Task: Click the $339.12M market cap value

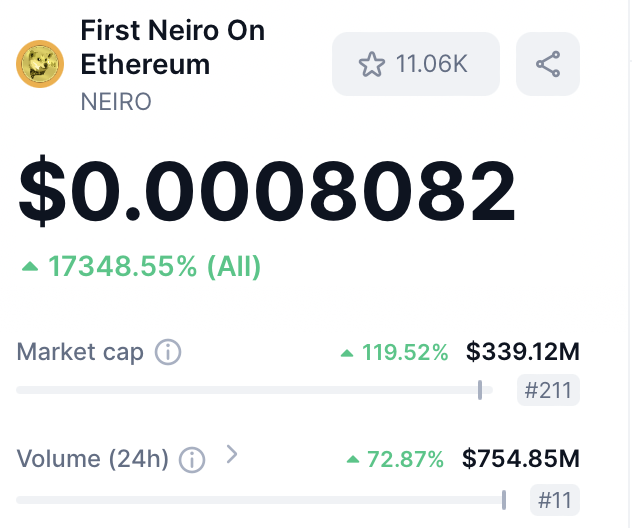Action: click(523, 351)
